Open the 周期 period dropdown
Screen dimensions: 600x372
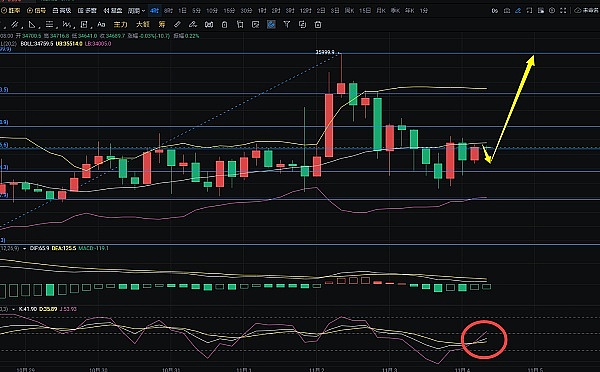pos(136,11)
